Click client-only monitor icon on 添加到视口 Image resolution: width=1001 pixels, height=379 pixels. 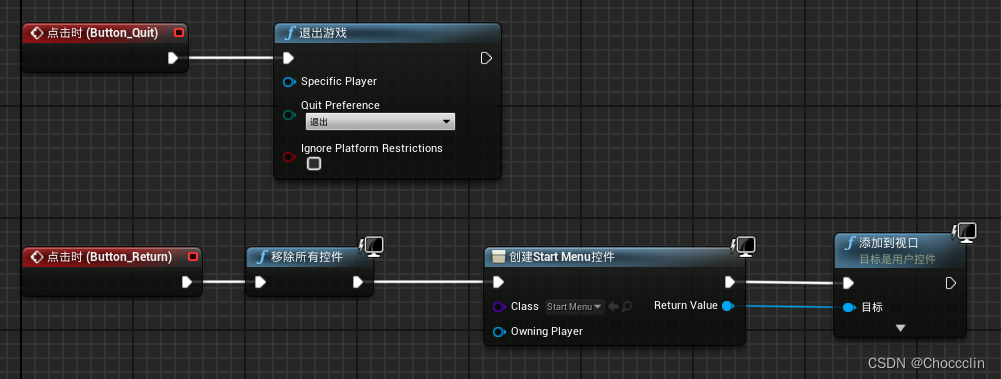coord(965,232)
